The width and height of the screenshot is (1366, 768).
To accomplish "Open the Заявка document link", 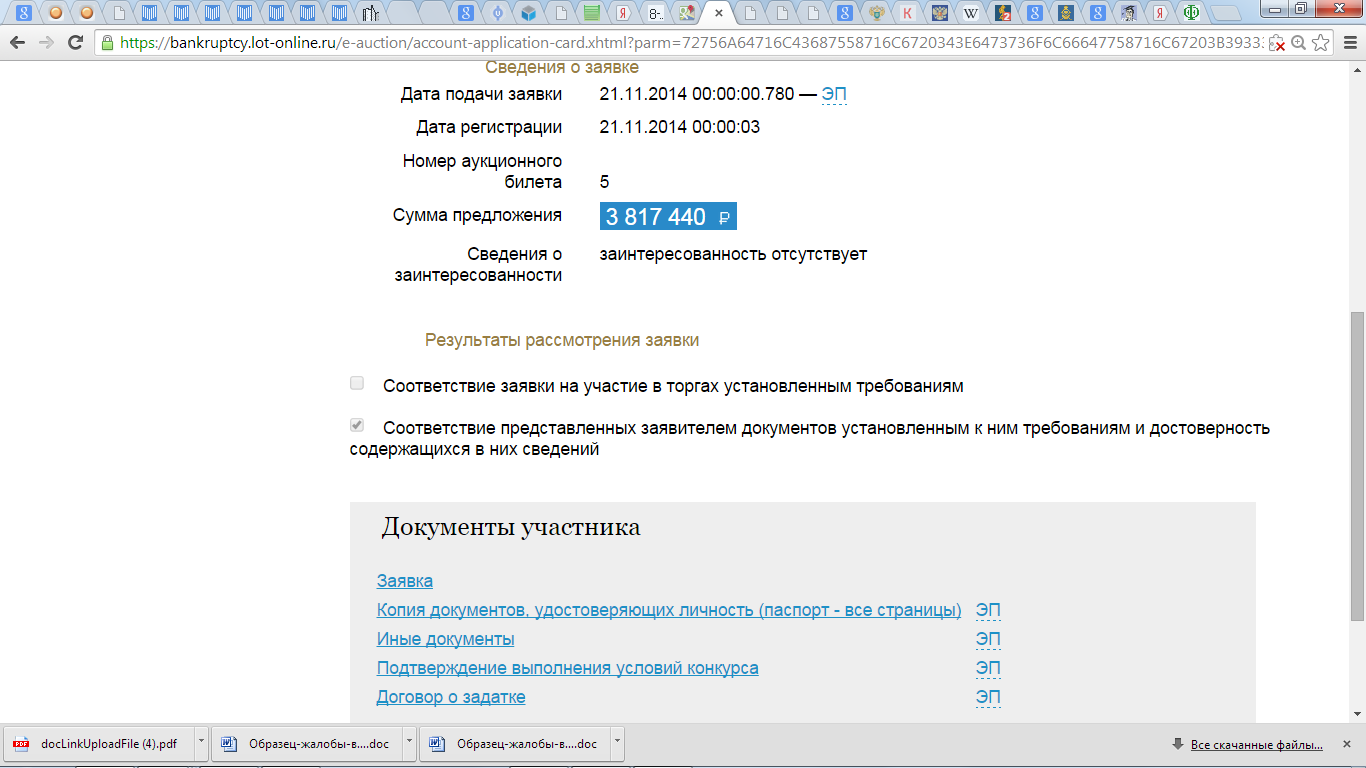I will 404,581.
